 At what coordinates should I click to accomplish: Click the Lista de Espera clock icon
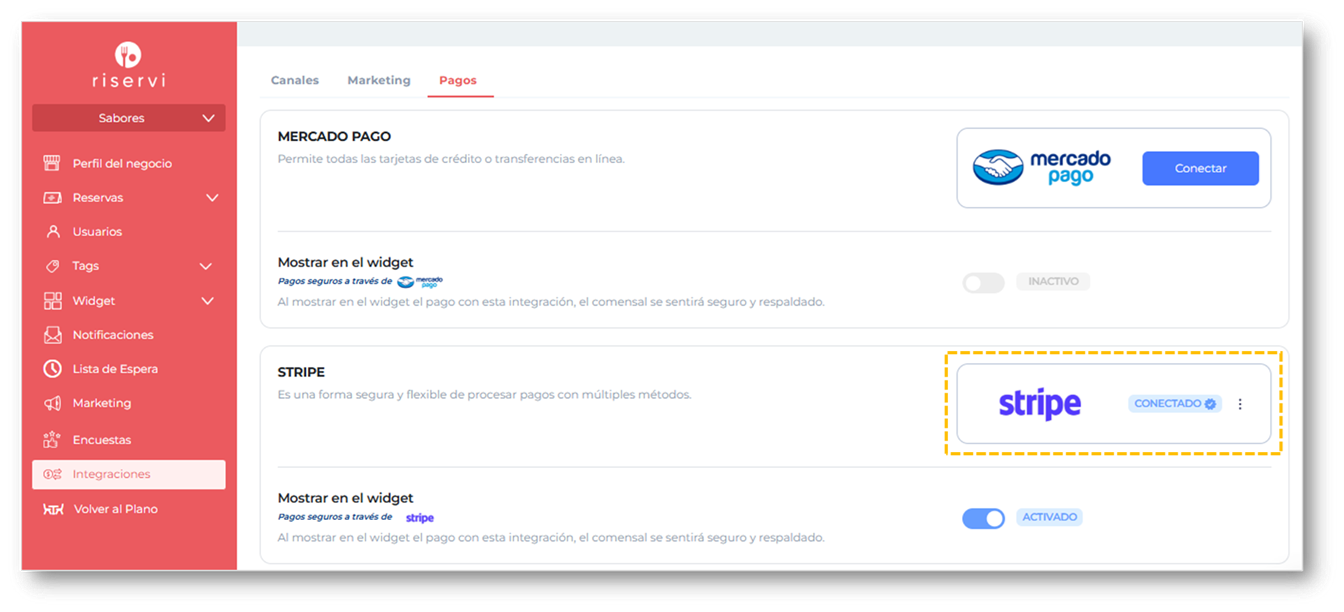click(x=53, y=369)
